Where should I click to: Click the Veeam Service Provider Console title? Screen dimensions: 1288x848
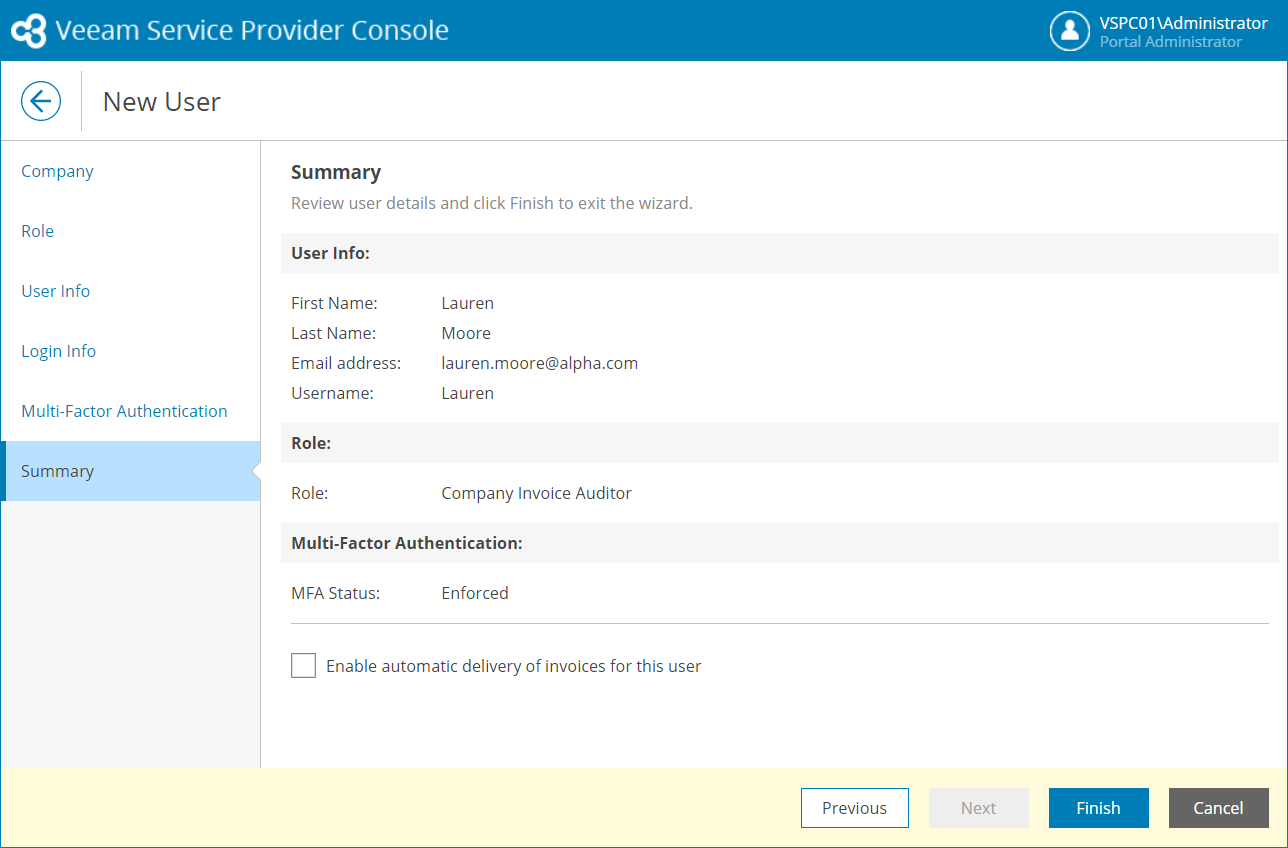pyautogui.click(x=252, y=31)
